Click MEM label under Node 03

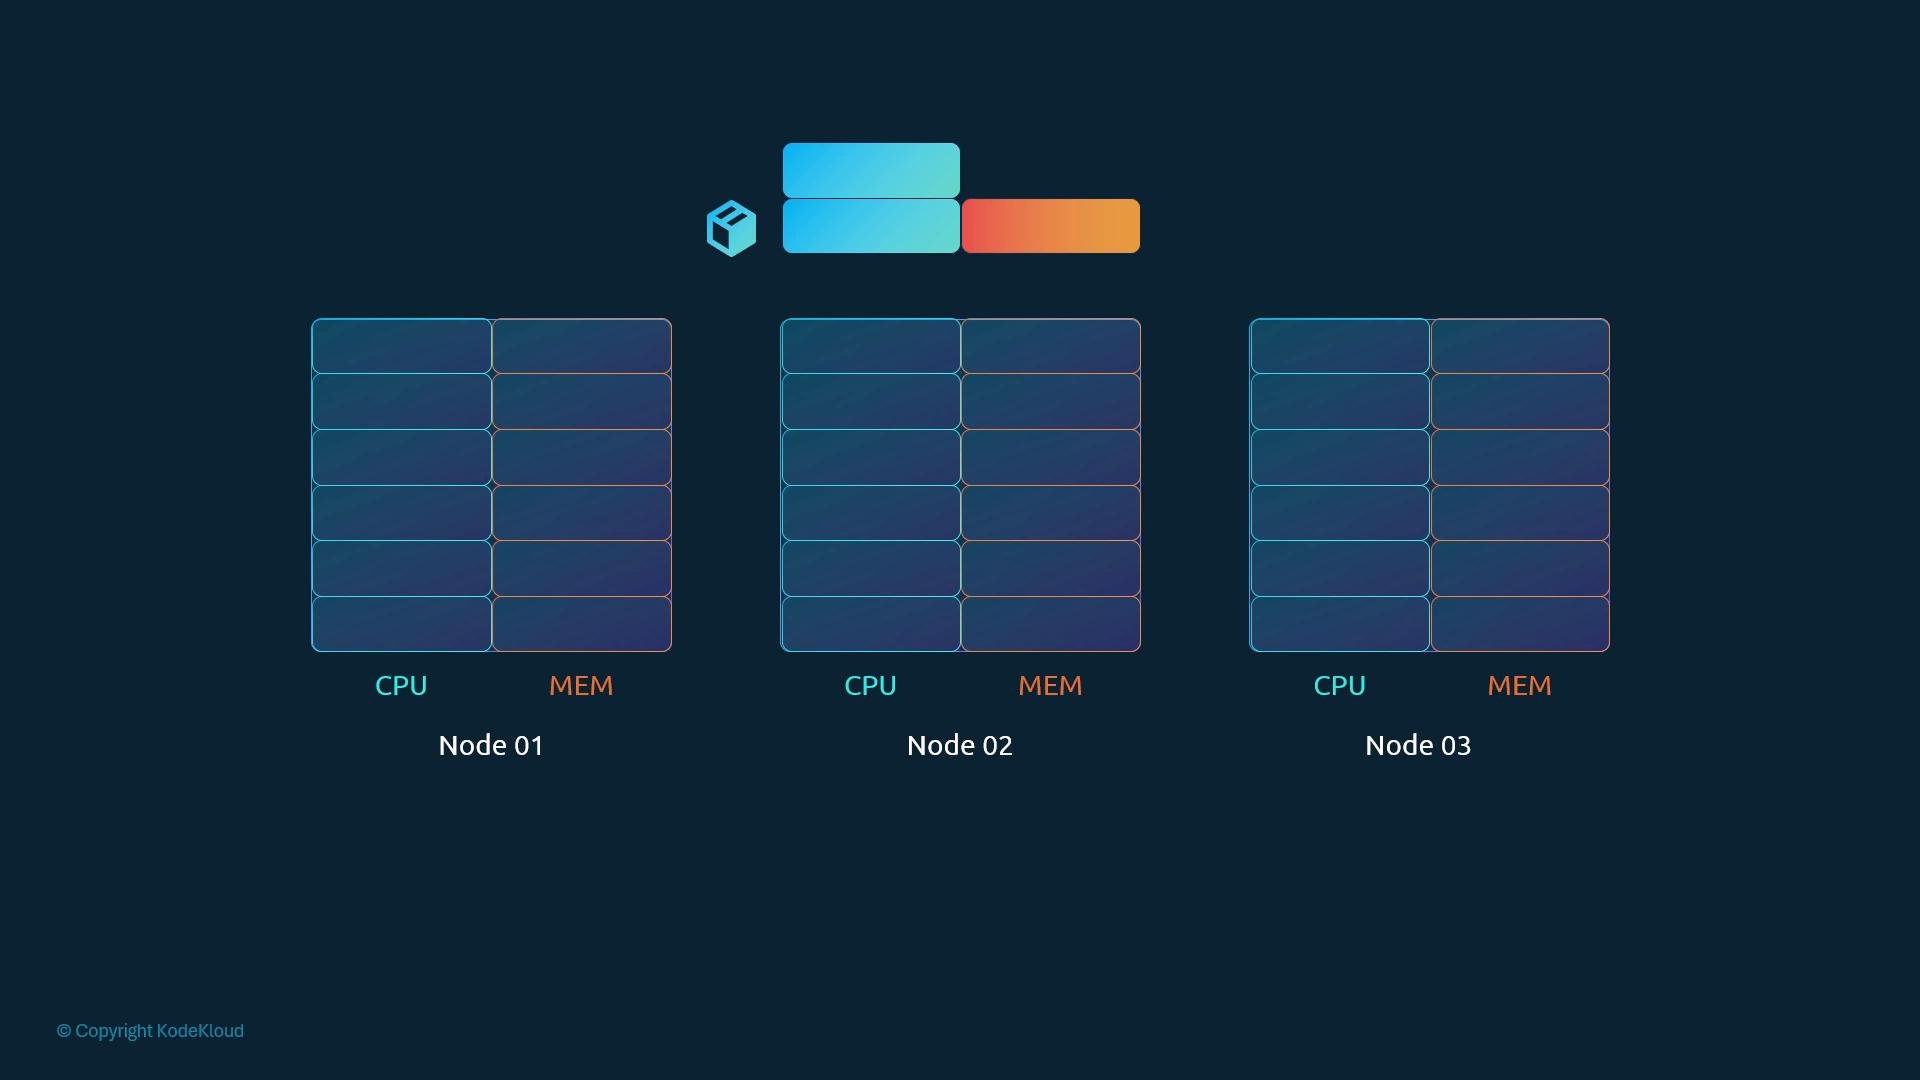pos(1519,686)
